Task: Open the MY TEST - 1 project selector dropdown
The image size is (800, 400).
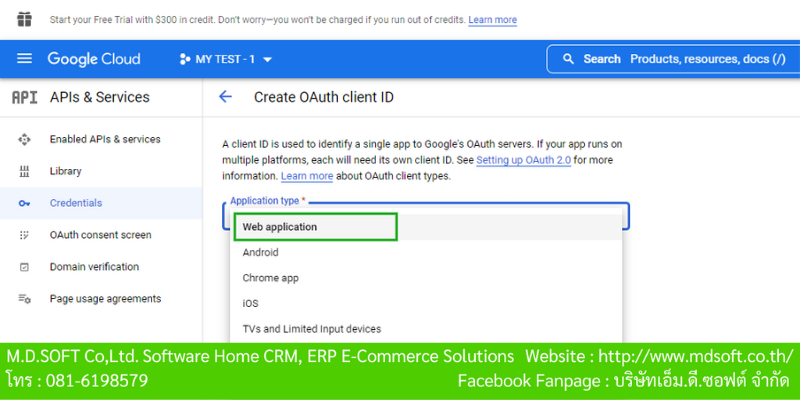Action: (226, 59)
